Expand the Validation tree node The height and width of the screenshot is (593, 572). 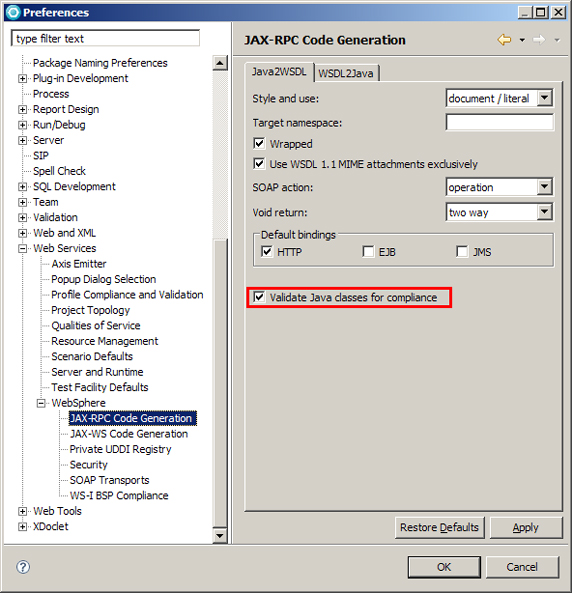click(x=22, y=217)
